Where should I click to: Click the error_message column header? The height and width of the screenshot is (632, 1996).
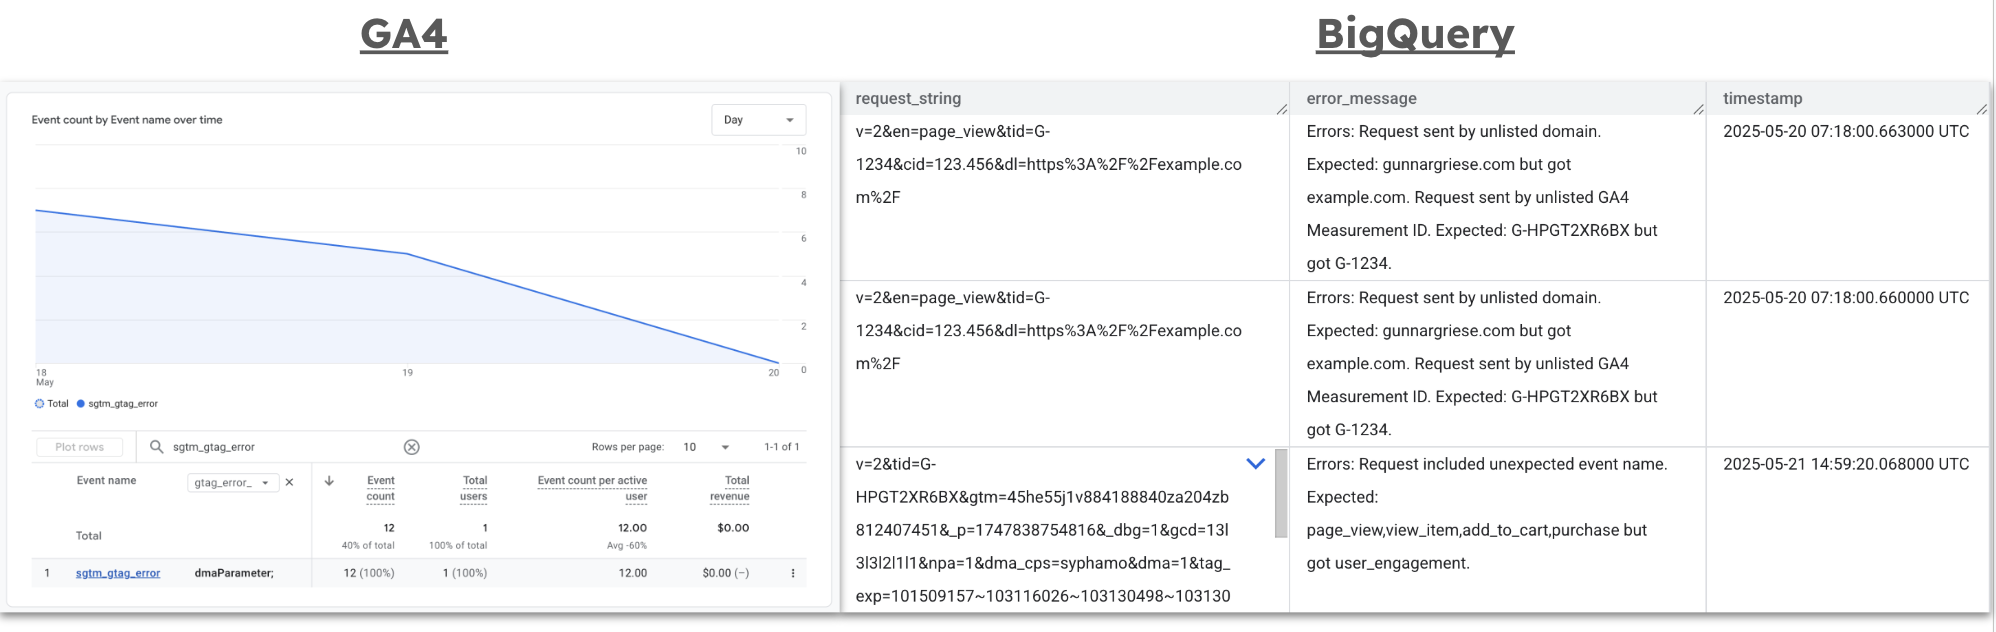[x=1361, y=99]
